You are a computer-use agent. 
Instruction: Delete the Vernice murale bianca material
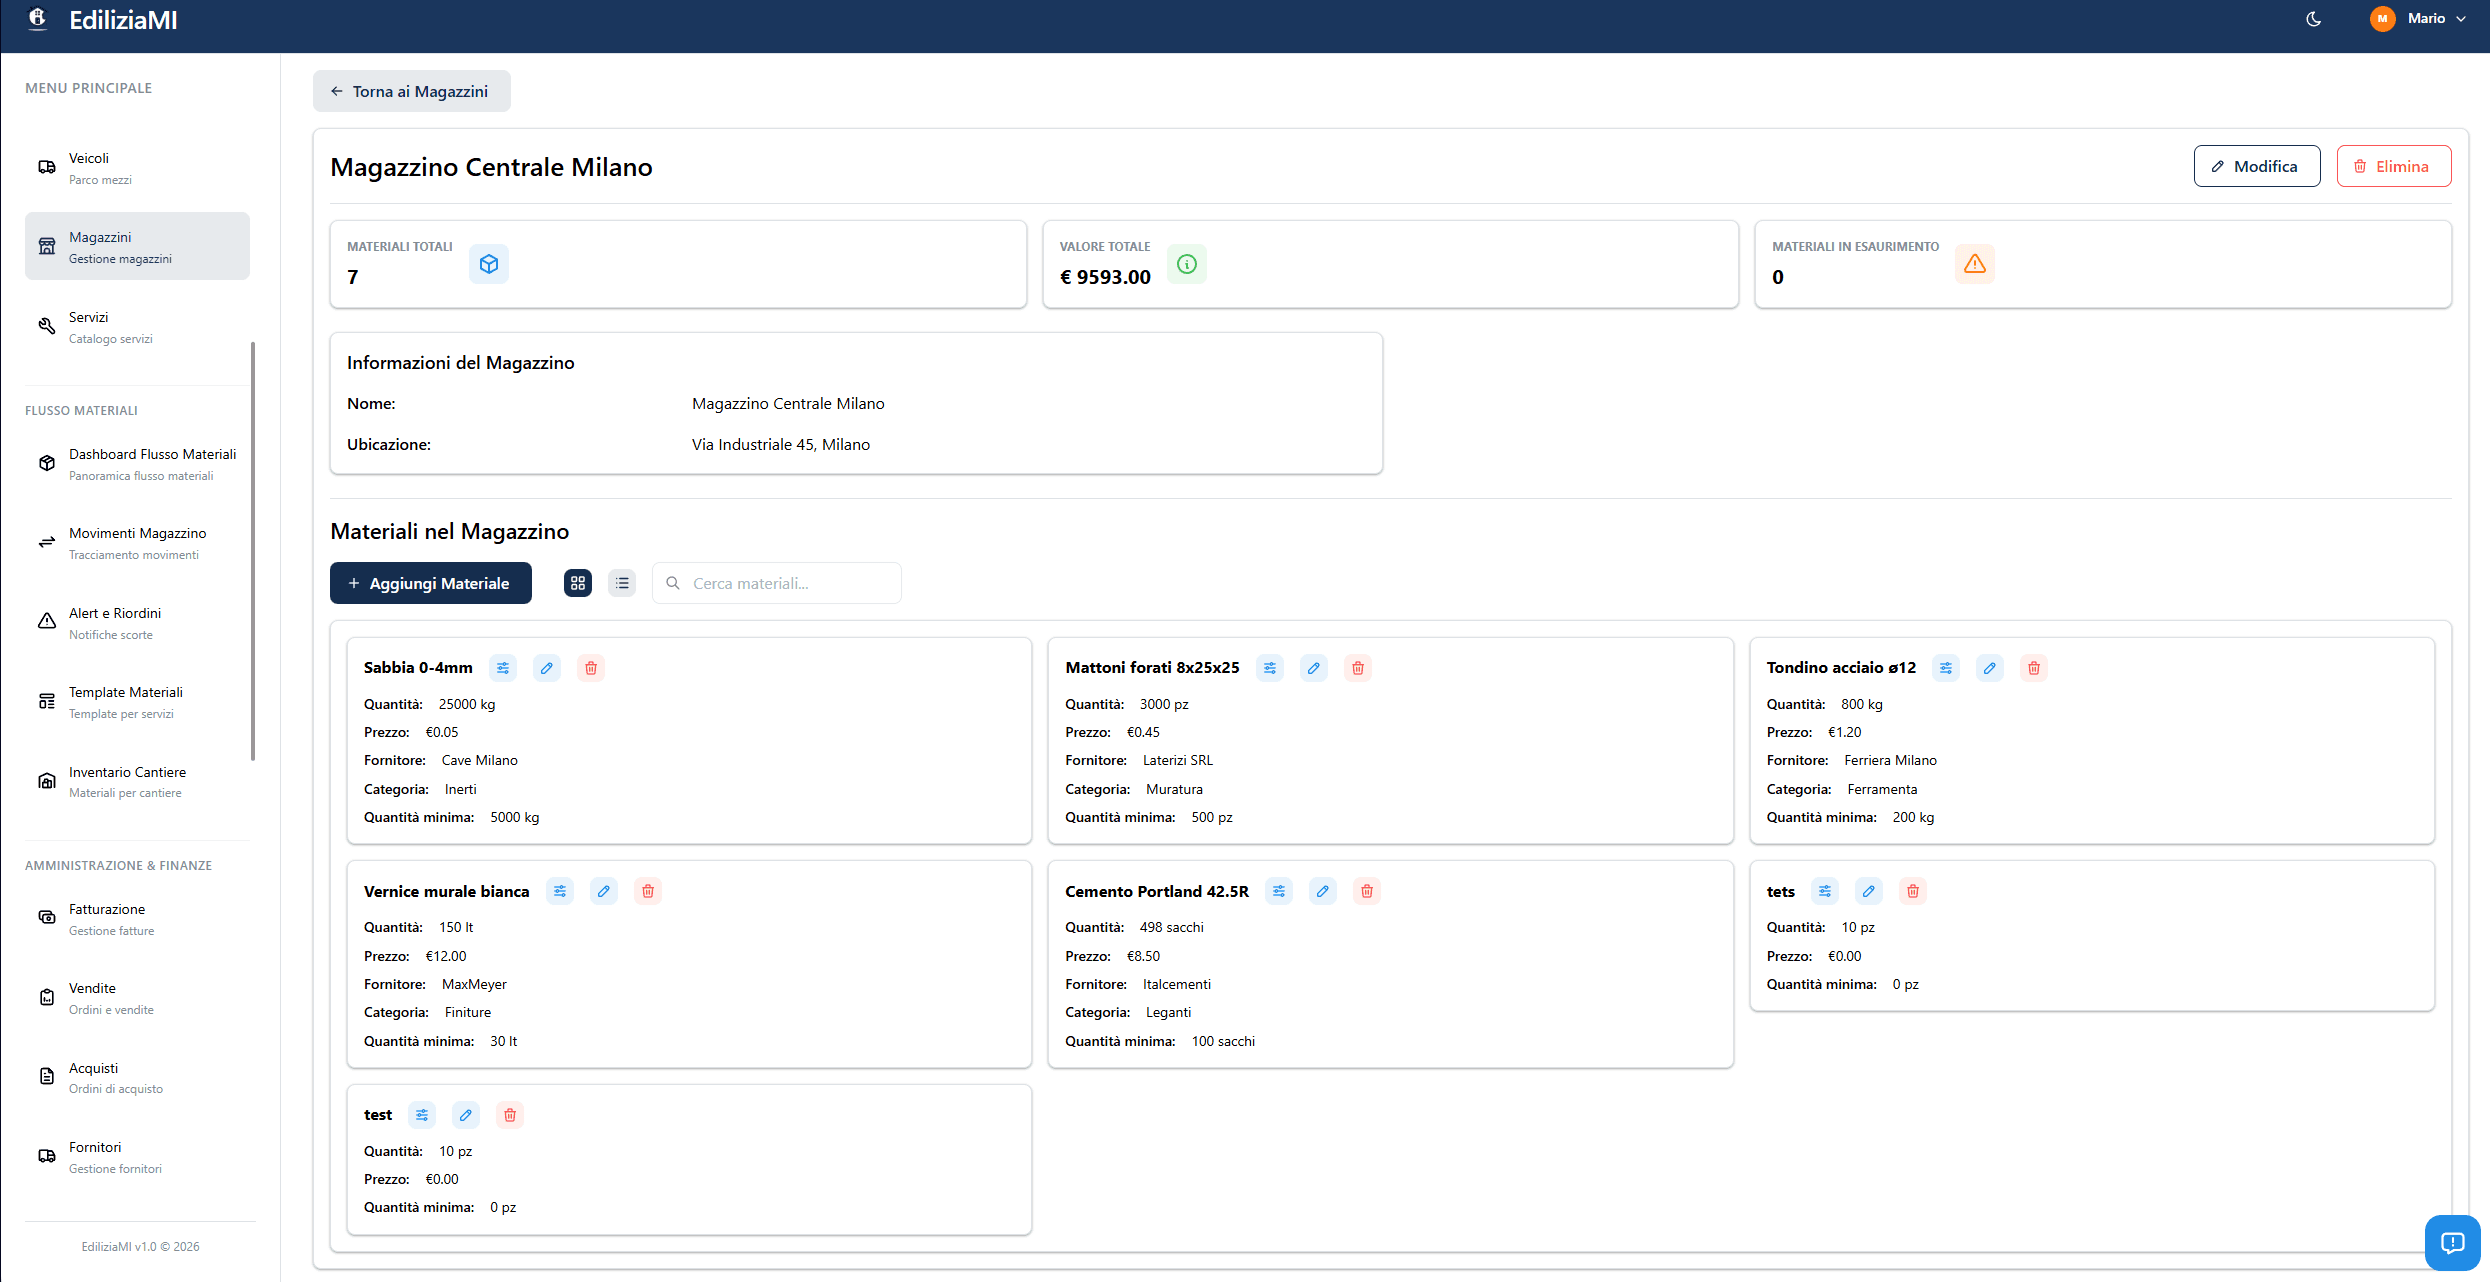tap(648, 891)
